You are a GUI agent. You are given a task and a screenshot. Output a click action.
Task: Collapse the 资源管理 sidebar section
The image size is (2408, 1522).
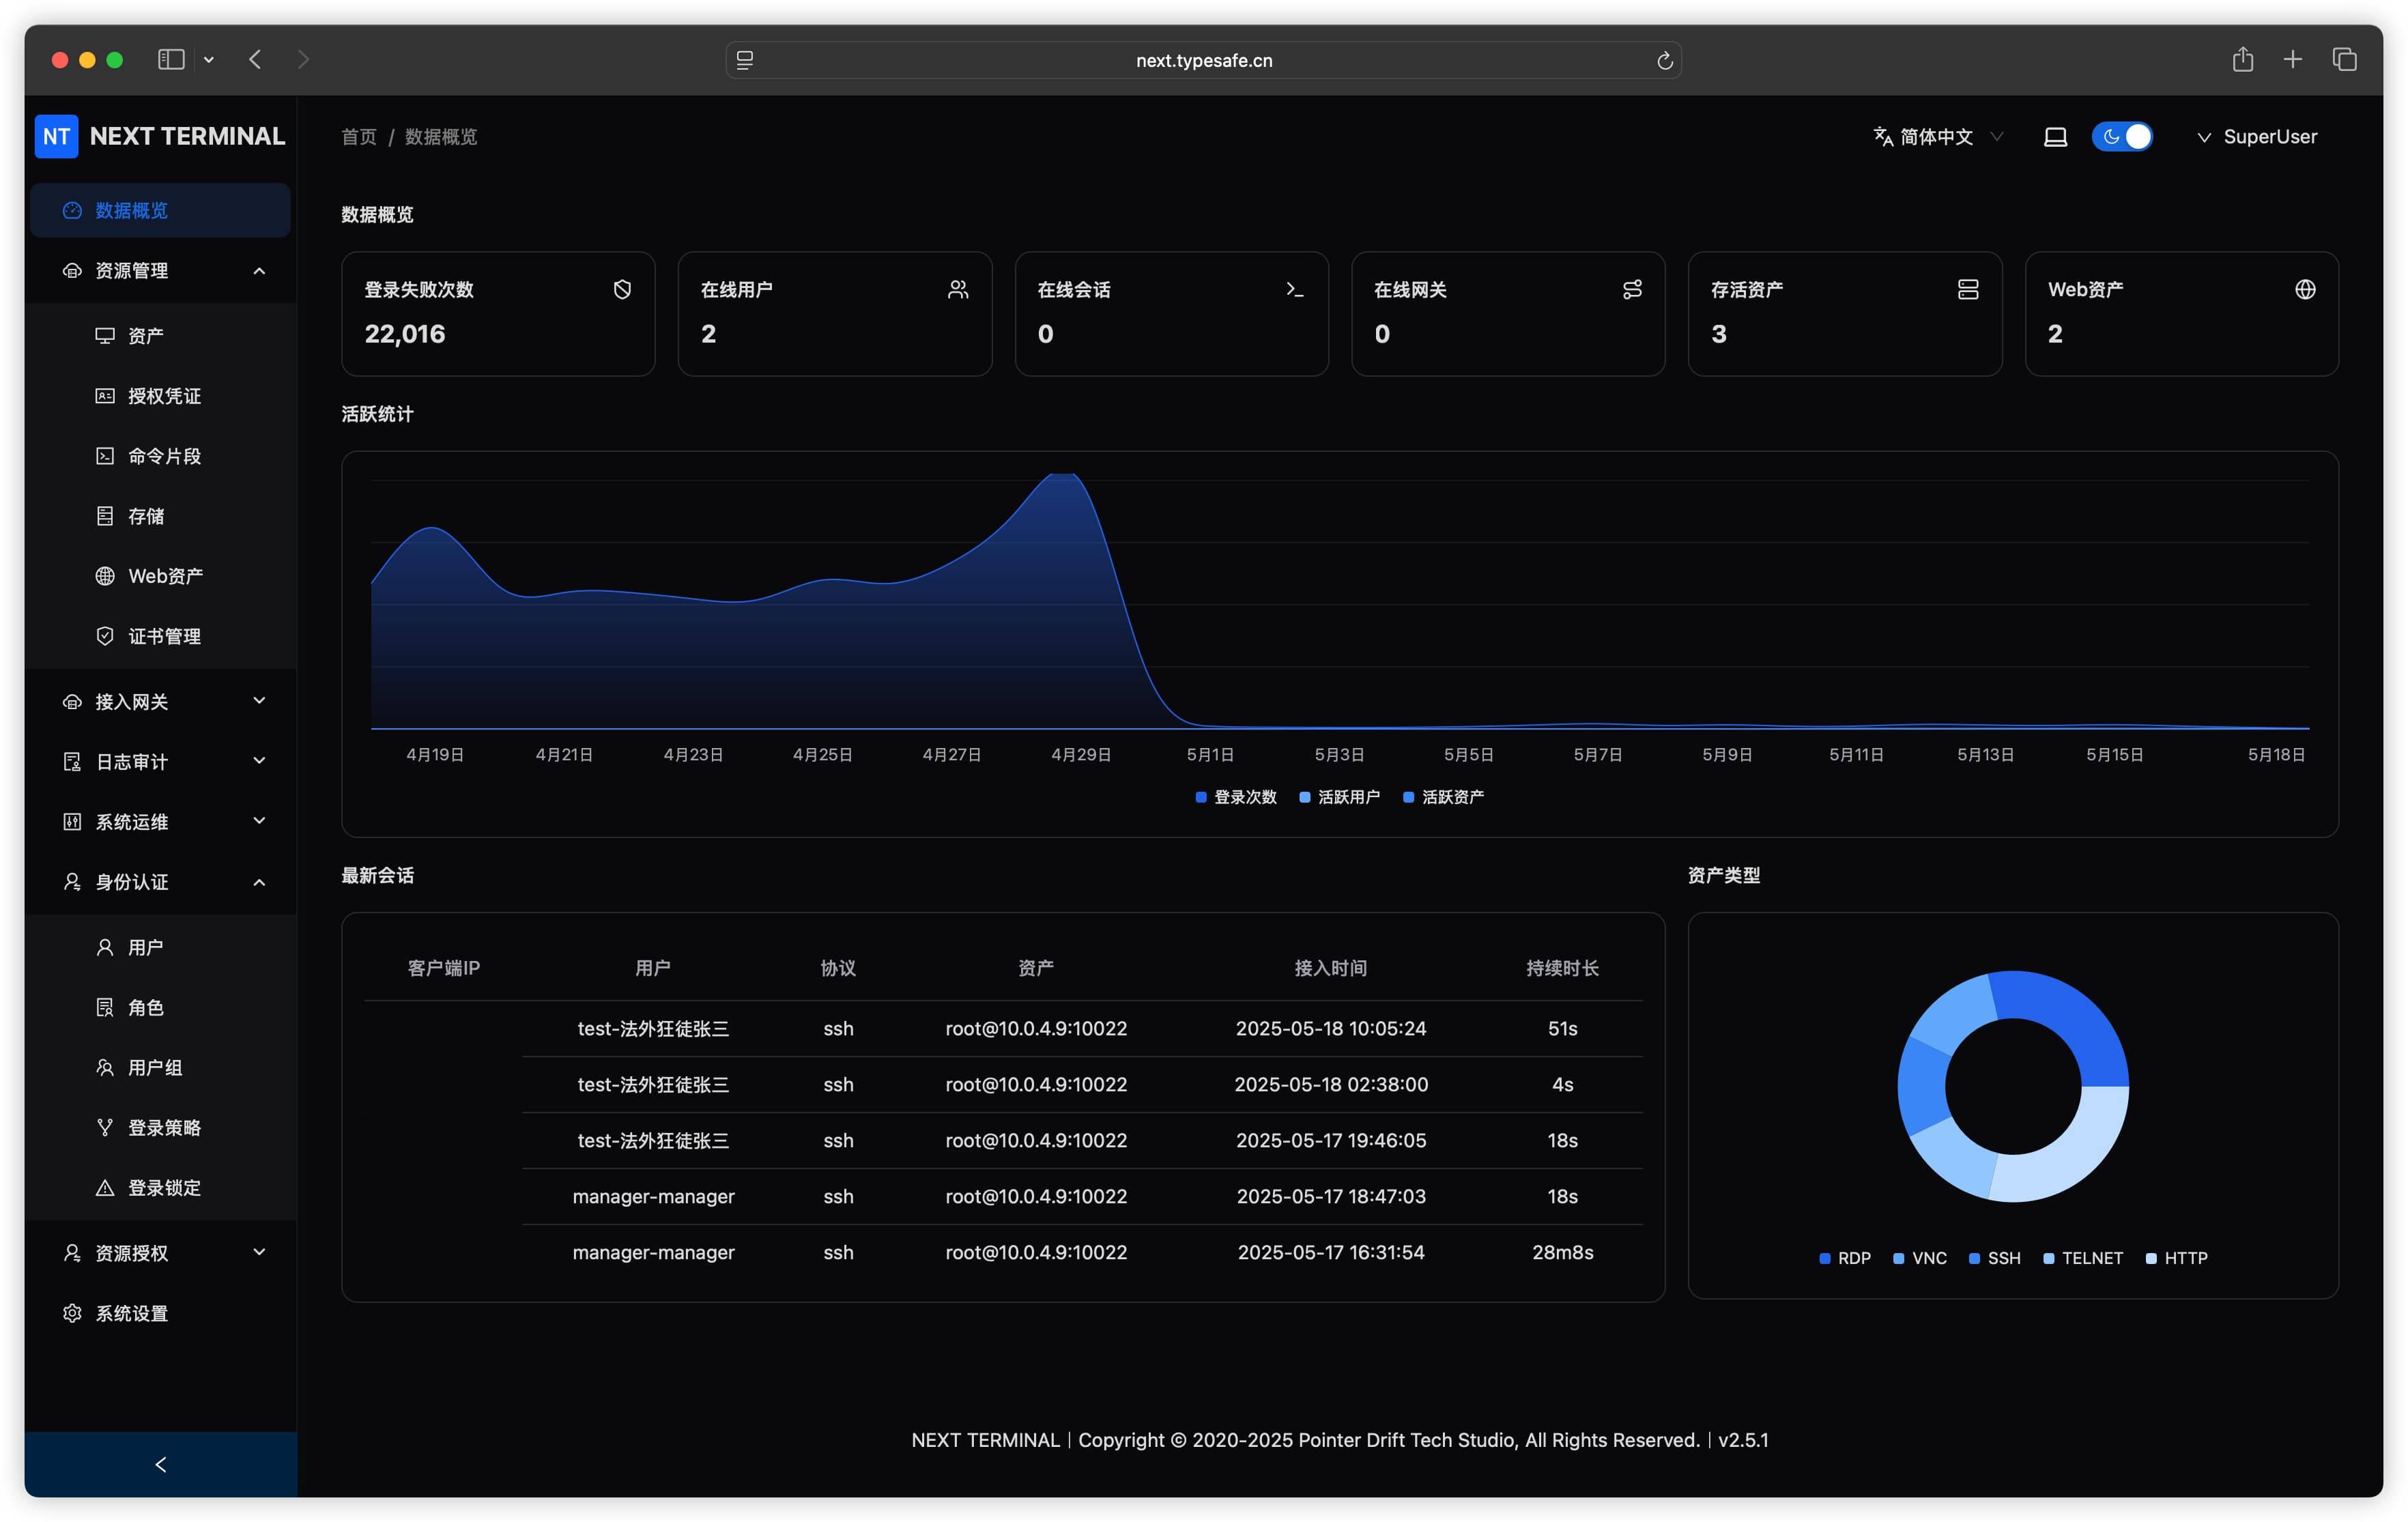coord(161,271)
